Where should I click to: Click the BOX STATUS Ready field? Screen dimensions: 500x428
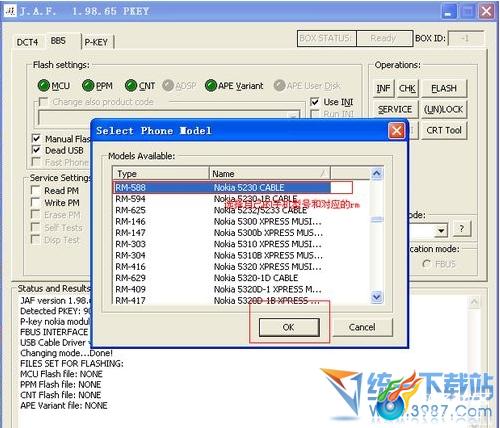pyautogui.click(x=384, y=39)
